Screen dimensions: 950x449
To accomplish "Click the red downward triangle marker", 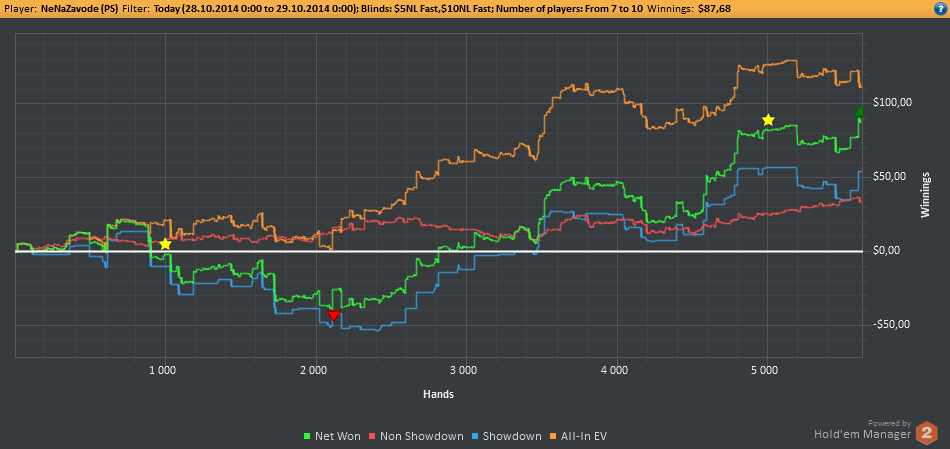I will 333,315.
